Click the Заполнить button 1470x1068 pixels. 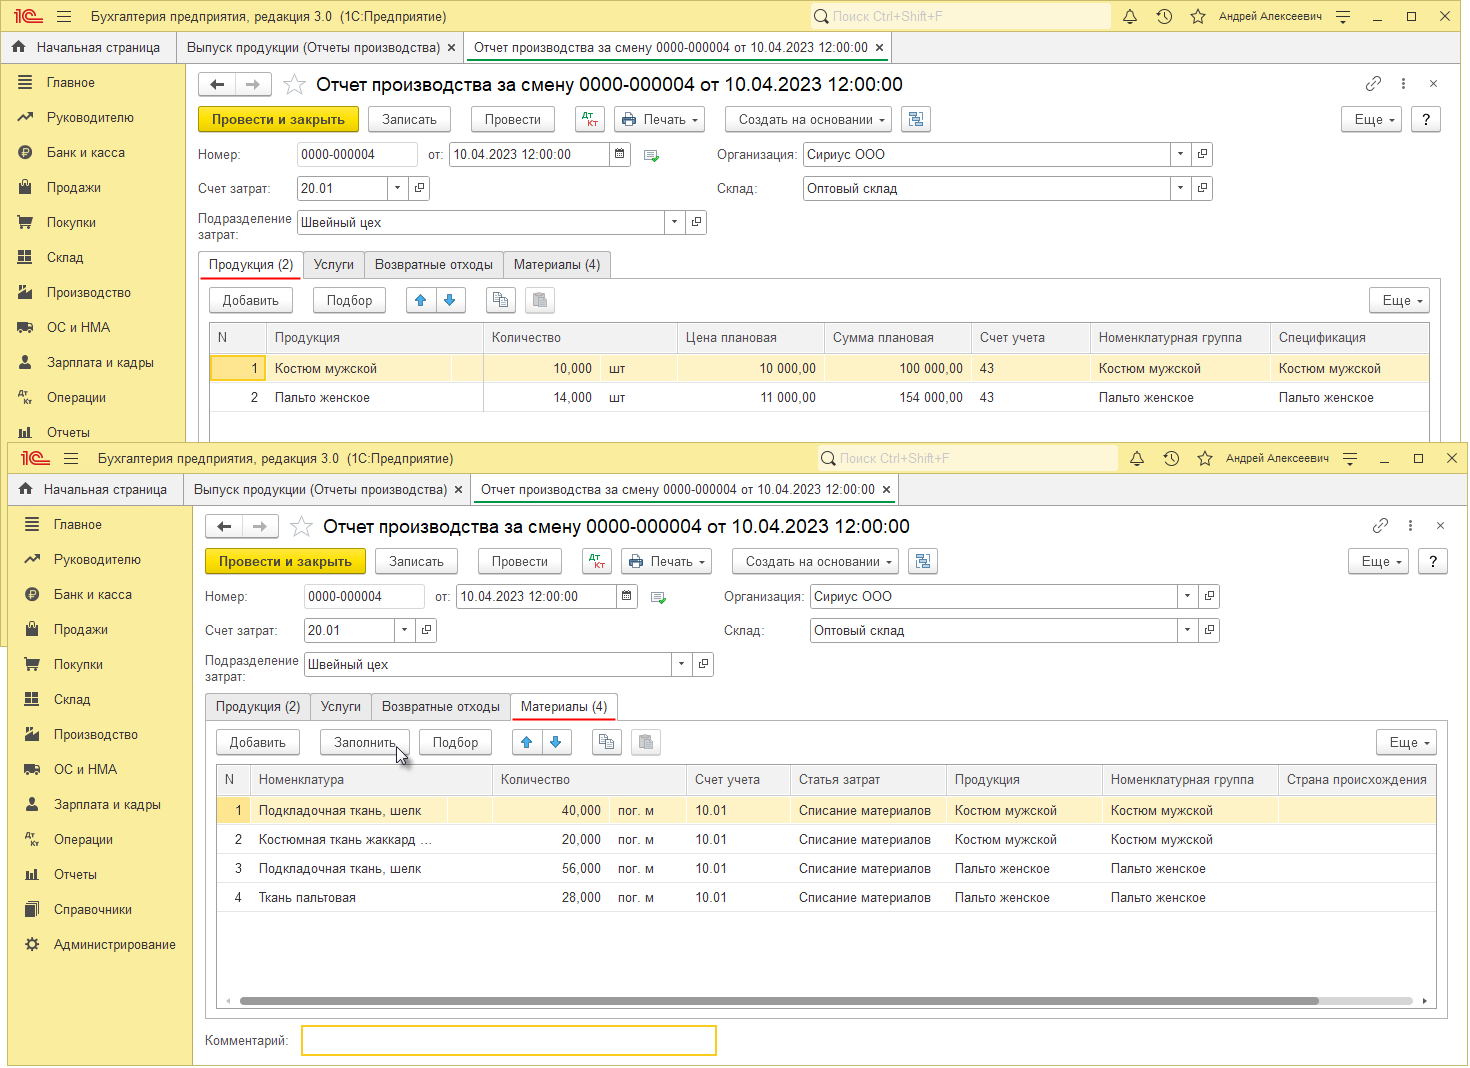(364, 742)
